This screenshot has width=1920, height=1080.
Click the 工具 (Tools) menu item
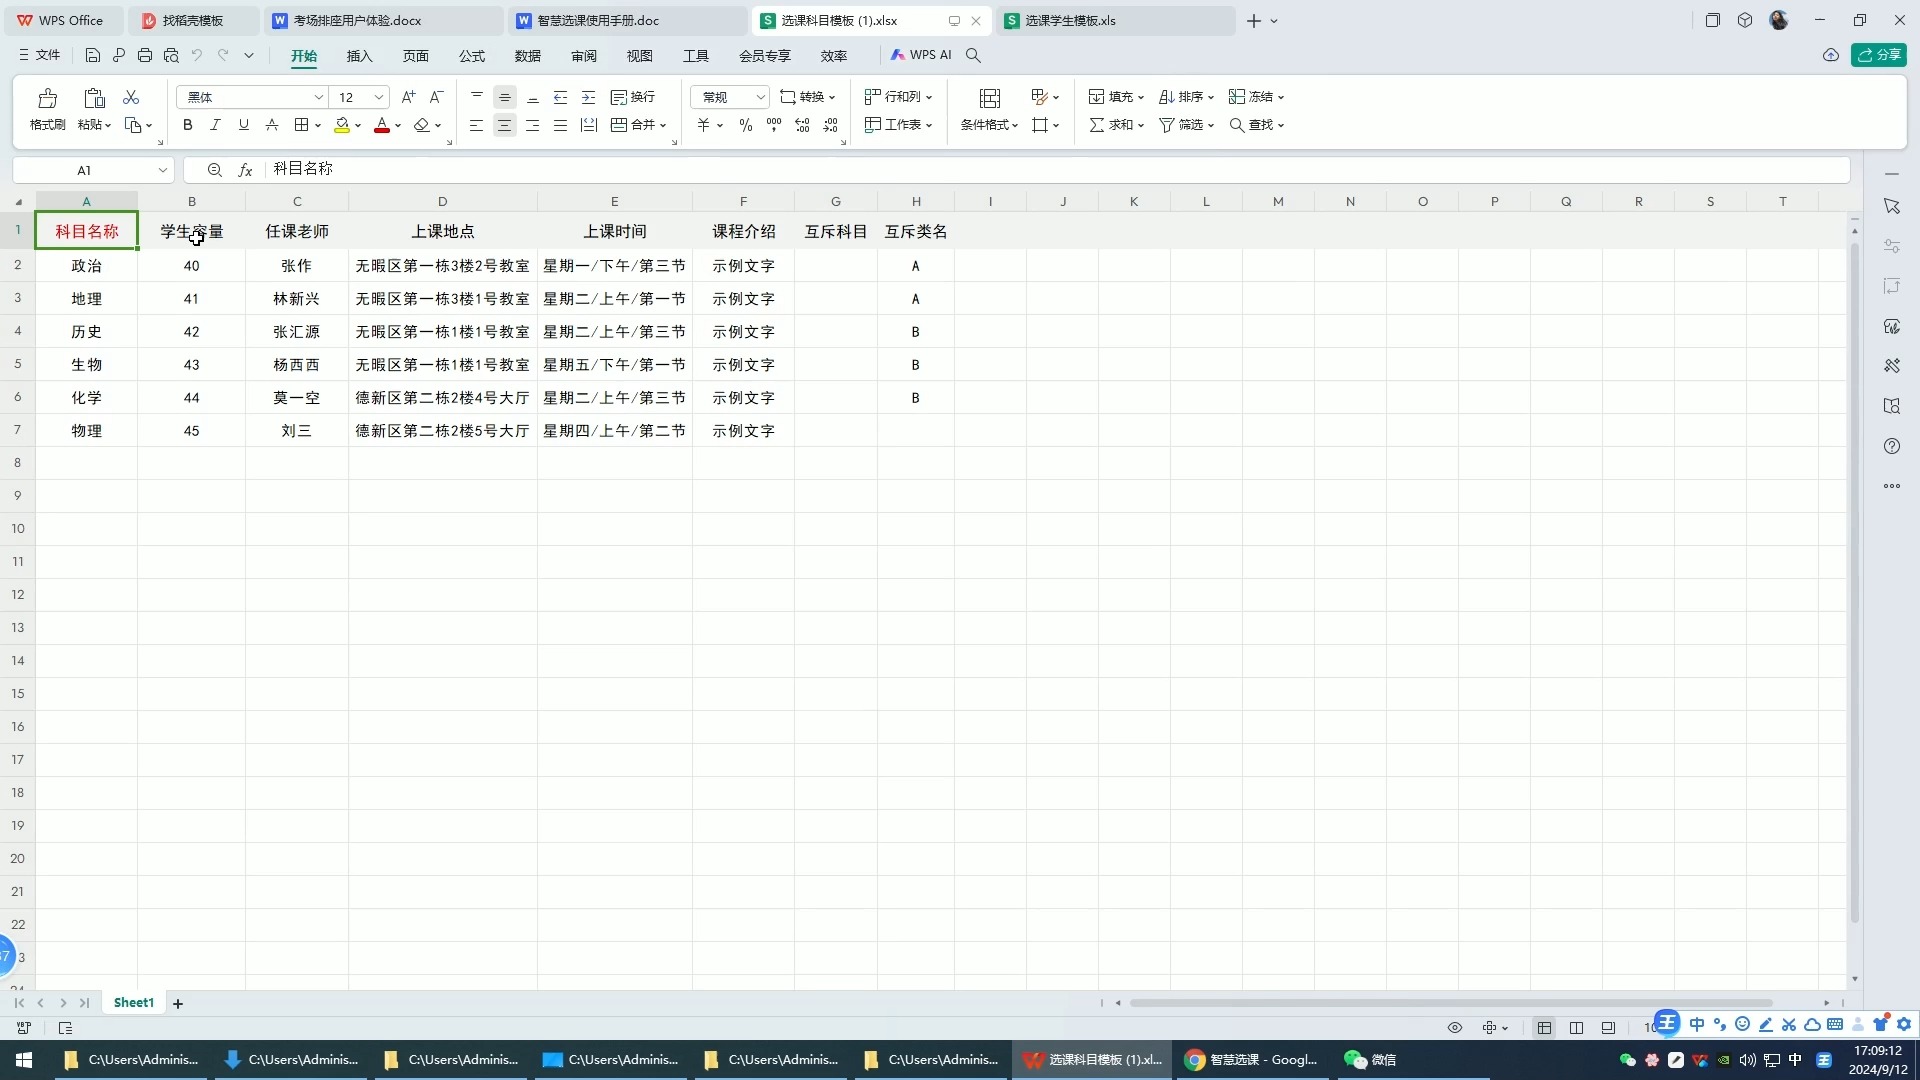point(696,55)
